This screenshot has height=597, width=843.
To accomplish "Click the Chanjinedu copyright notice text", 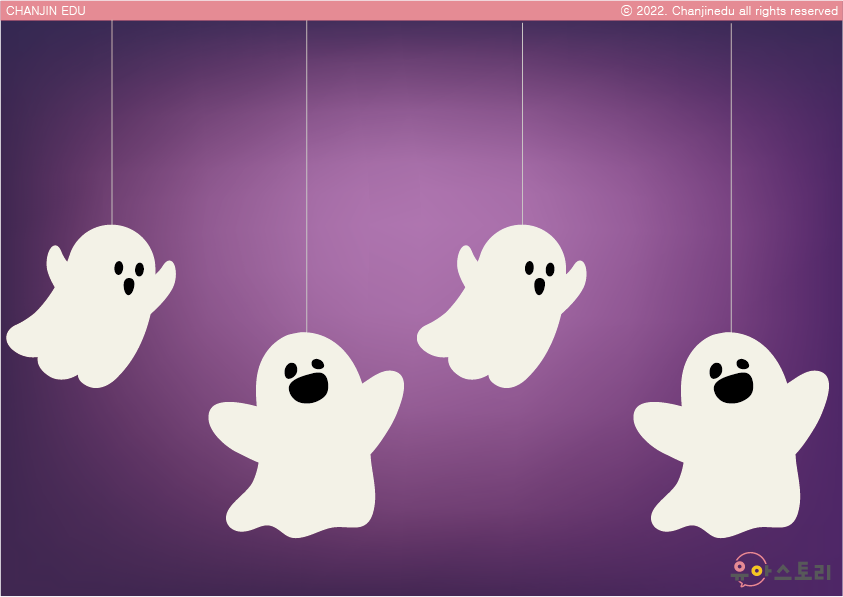I will coord(729,11).
